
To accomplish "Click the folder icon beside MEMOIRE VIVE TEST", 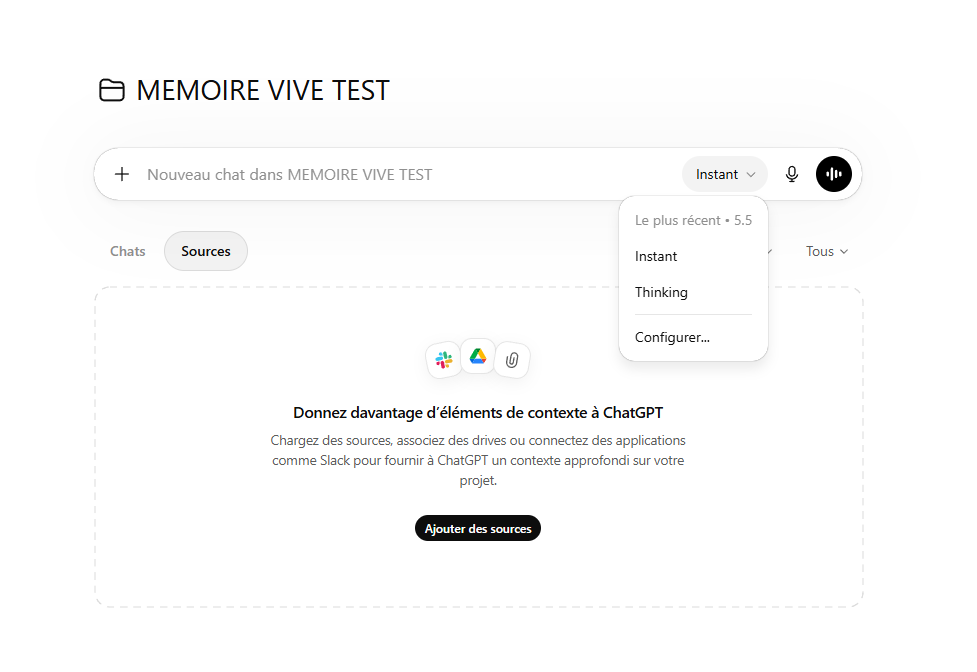I will pyautogui.click(x=112, y=90).
